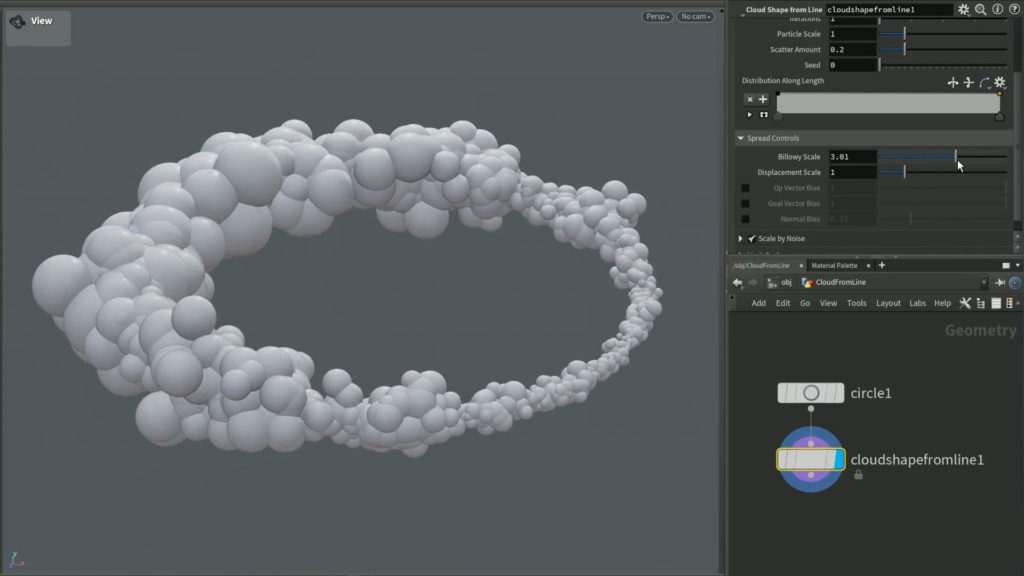Screen dimensions: 1024x576
Task: Delete a ramp point with the X button
Action: [x=750, y=99]
